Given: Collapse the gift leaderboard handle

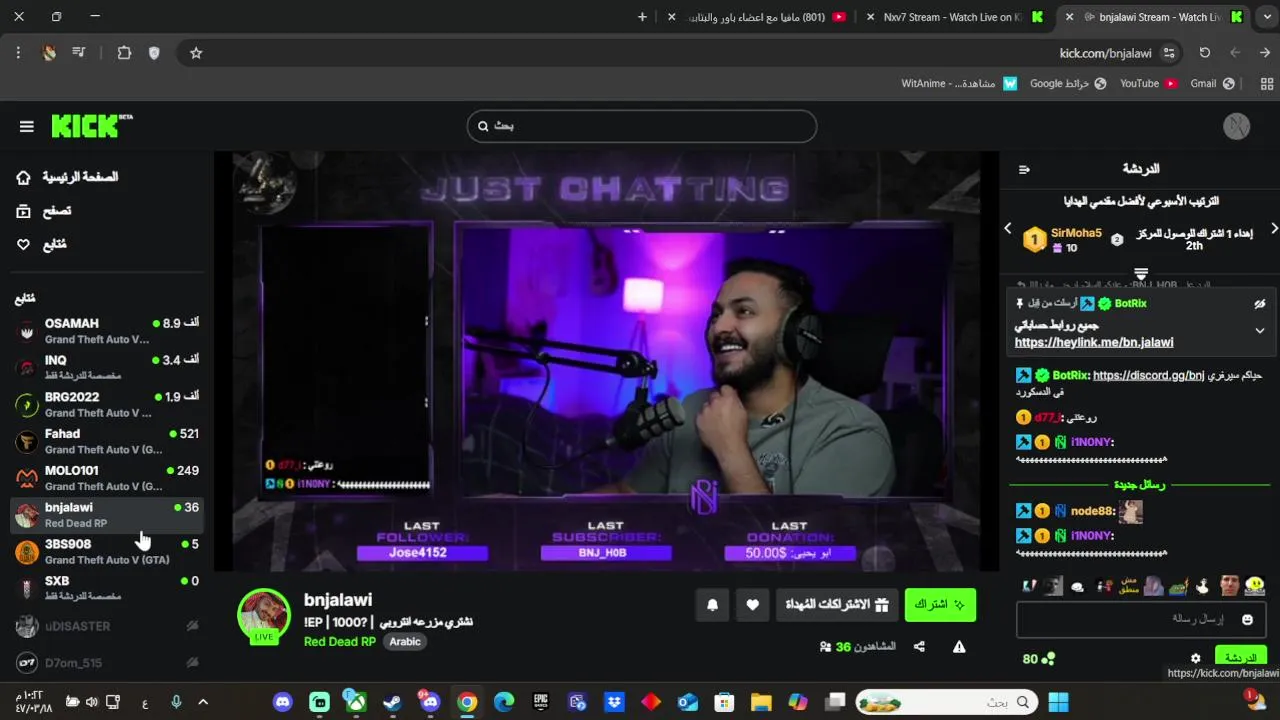Looking at the screenshot, I should pos(1141,273).
